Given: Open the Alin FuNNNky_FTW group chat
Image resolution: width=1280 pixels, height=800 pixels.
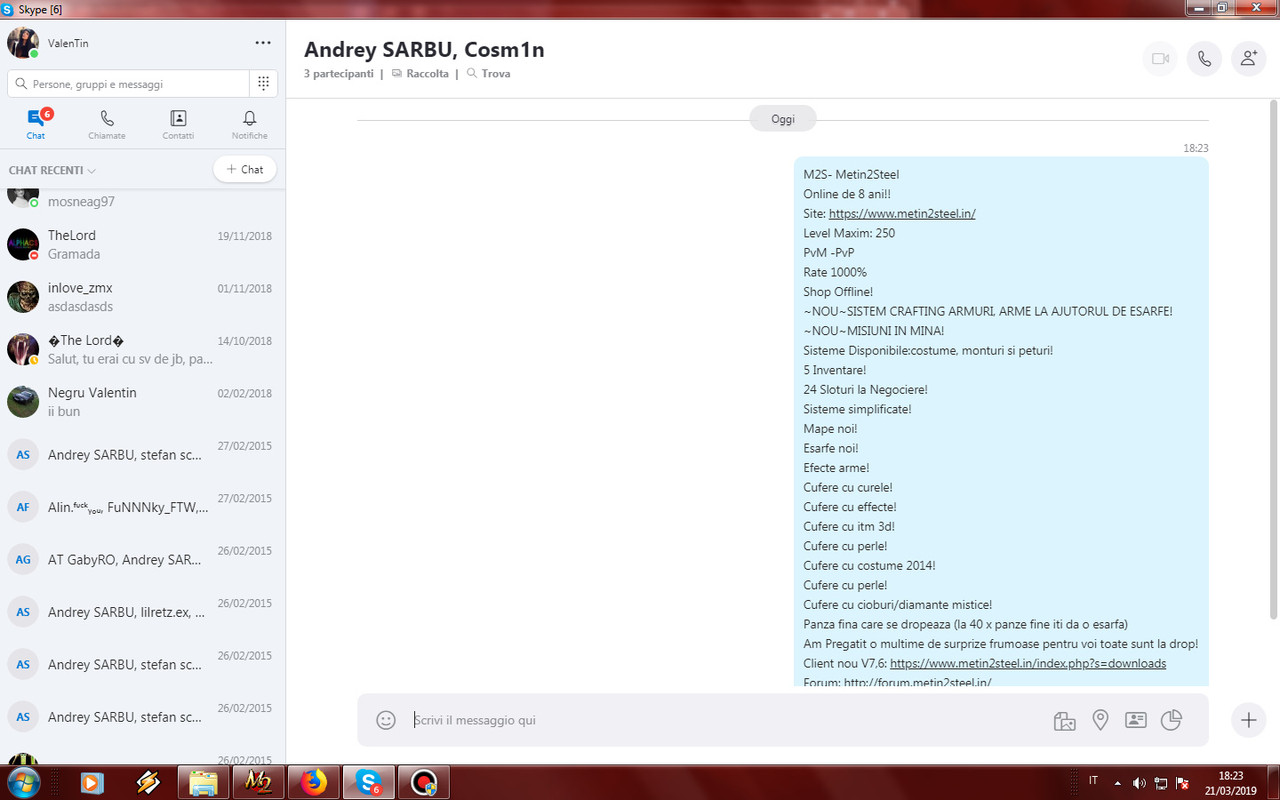Looking at the screenshot, I should click(x=143, y=507).
